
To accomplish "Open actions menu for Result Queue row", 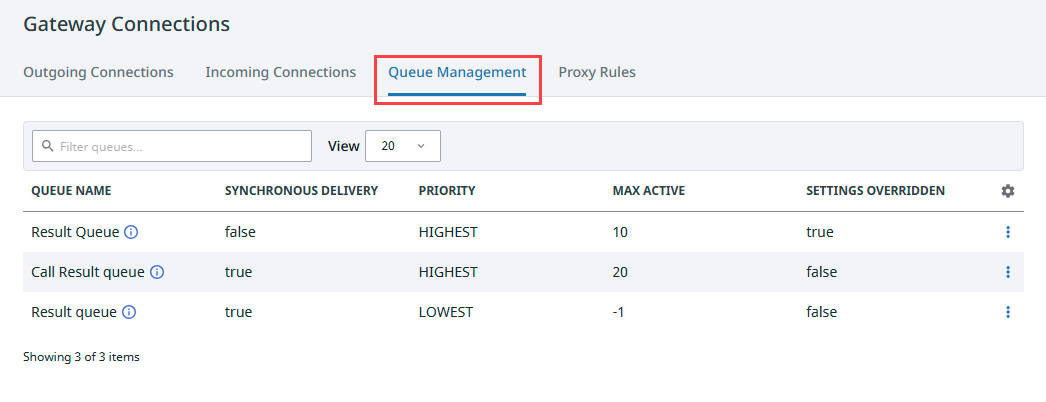I will point(1008,232).
